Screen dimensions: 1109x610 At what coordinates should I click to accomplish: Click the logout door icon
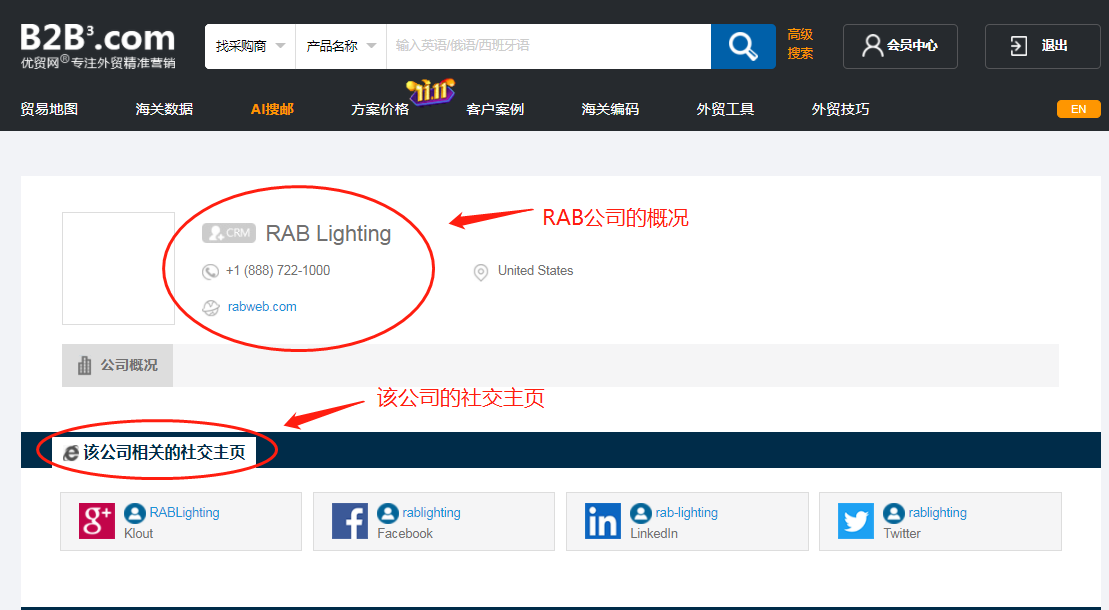(x=1018, y=46)
